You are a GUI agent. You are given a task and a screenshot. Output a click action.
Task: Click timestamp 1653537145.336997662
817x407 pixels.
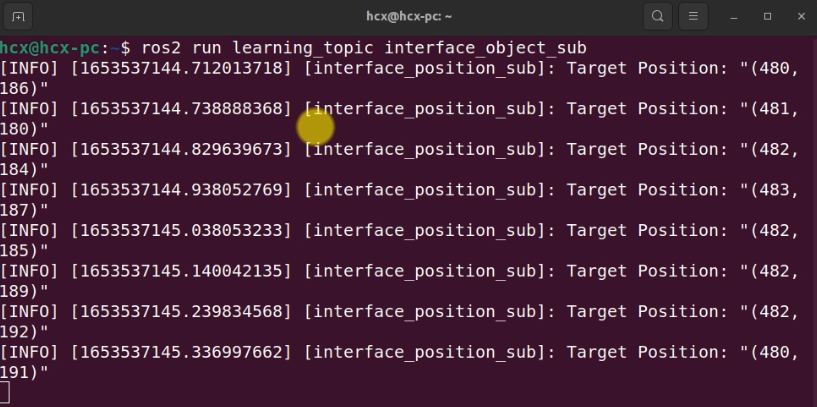click(x=180, y=351)
